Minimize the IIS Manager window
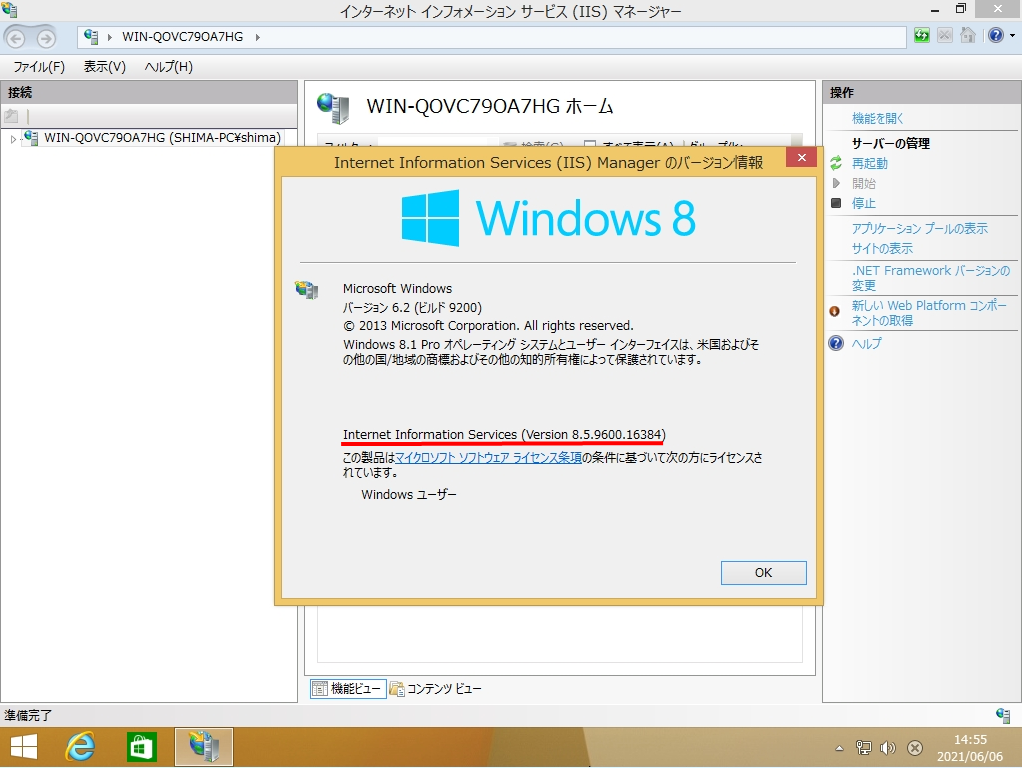Viewport: 1022px width, 768px height. [x=935, y=10]
